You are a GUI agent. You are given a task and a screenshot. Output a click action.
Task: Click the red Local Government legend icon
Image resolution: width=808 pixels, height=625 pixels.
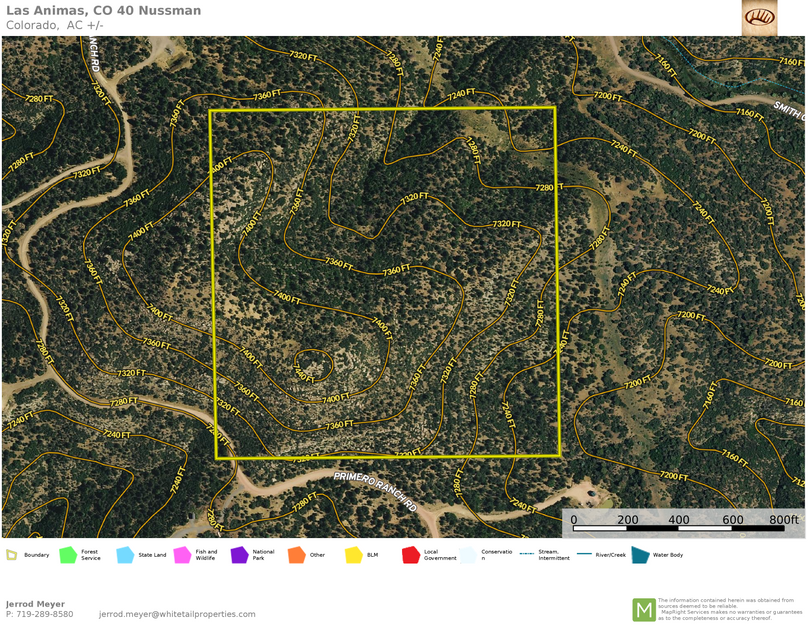410,555
